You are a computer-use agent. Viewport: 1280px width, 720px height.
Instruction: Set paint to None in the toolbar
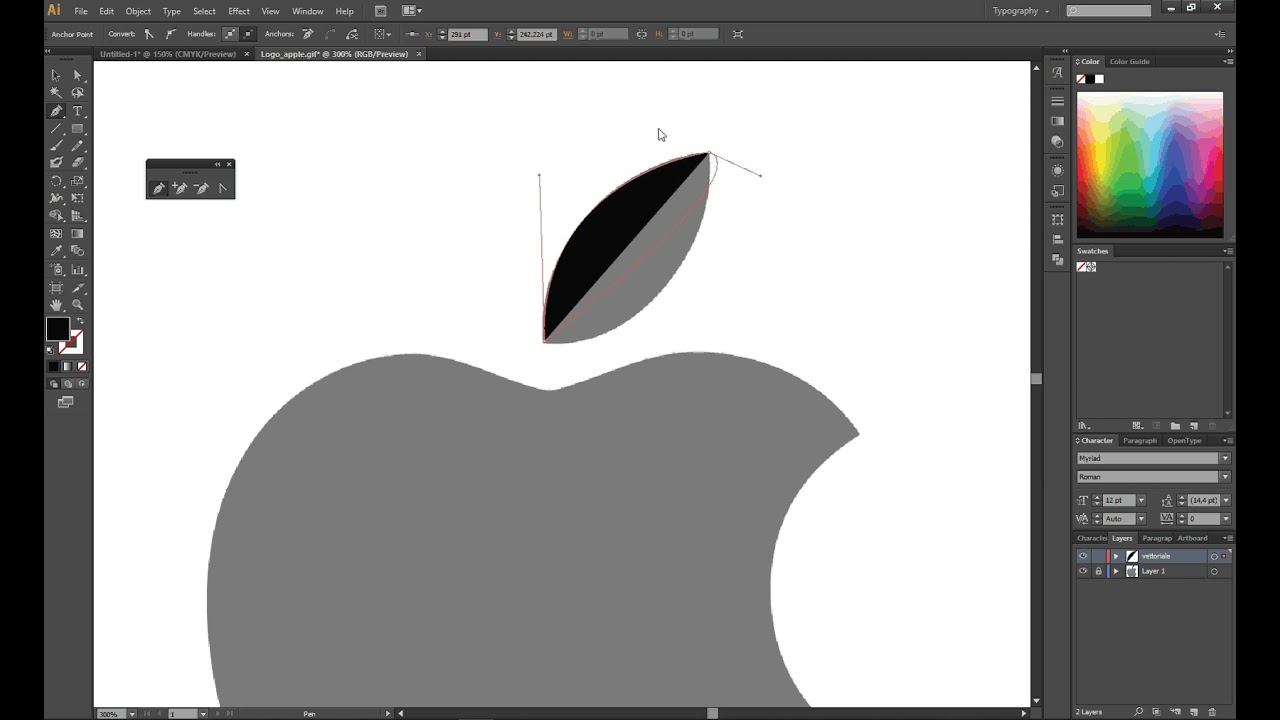tap(82, 367)
